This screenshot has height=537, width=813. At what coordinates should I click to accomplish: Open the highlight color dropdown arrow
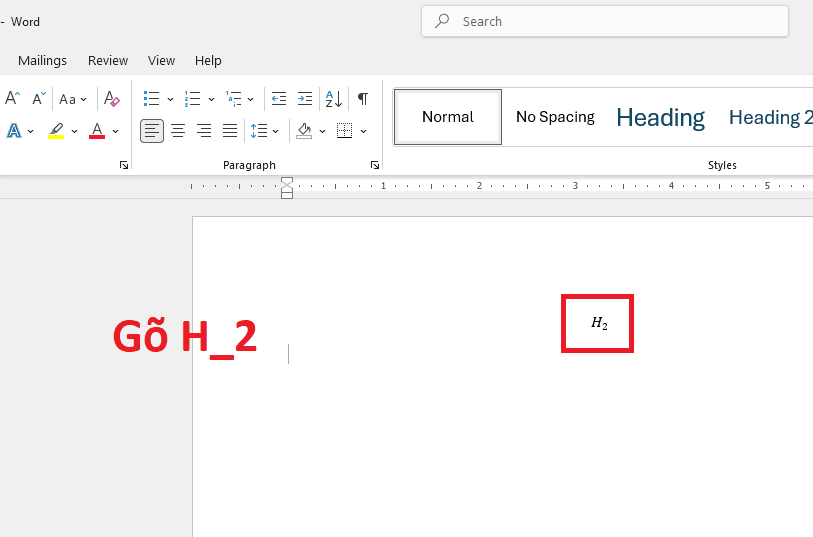[x=74, y=131]
